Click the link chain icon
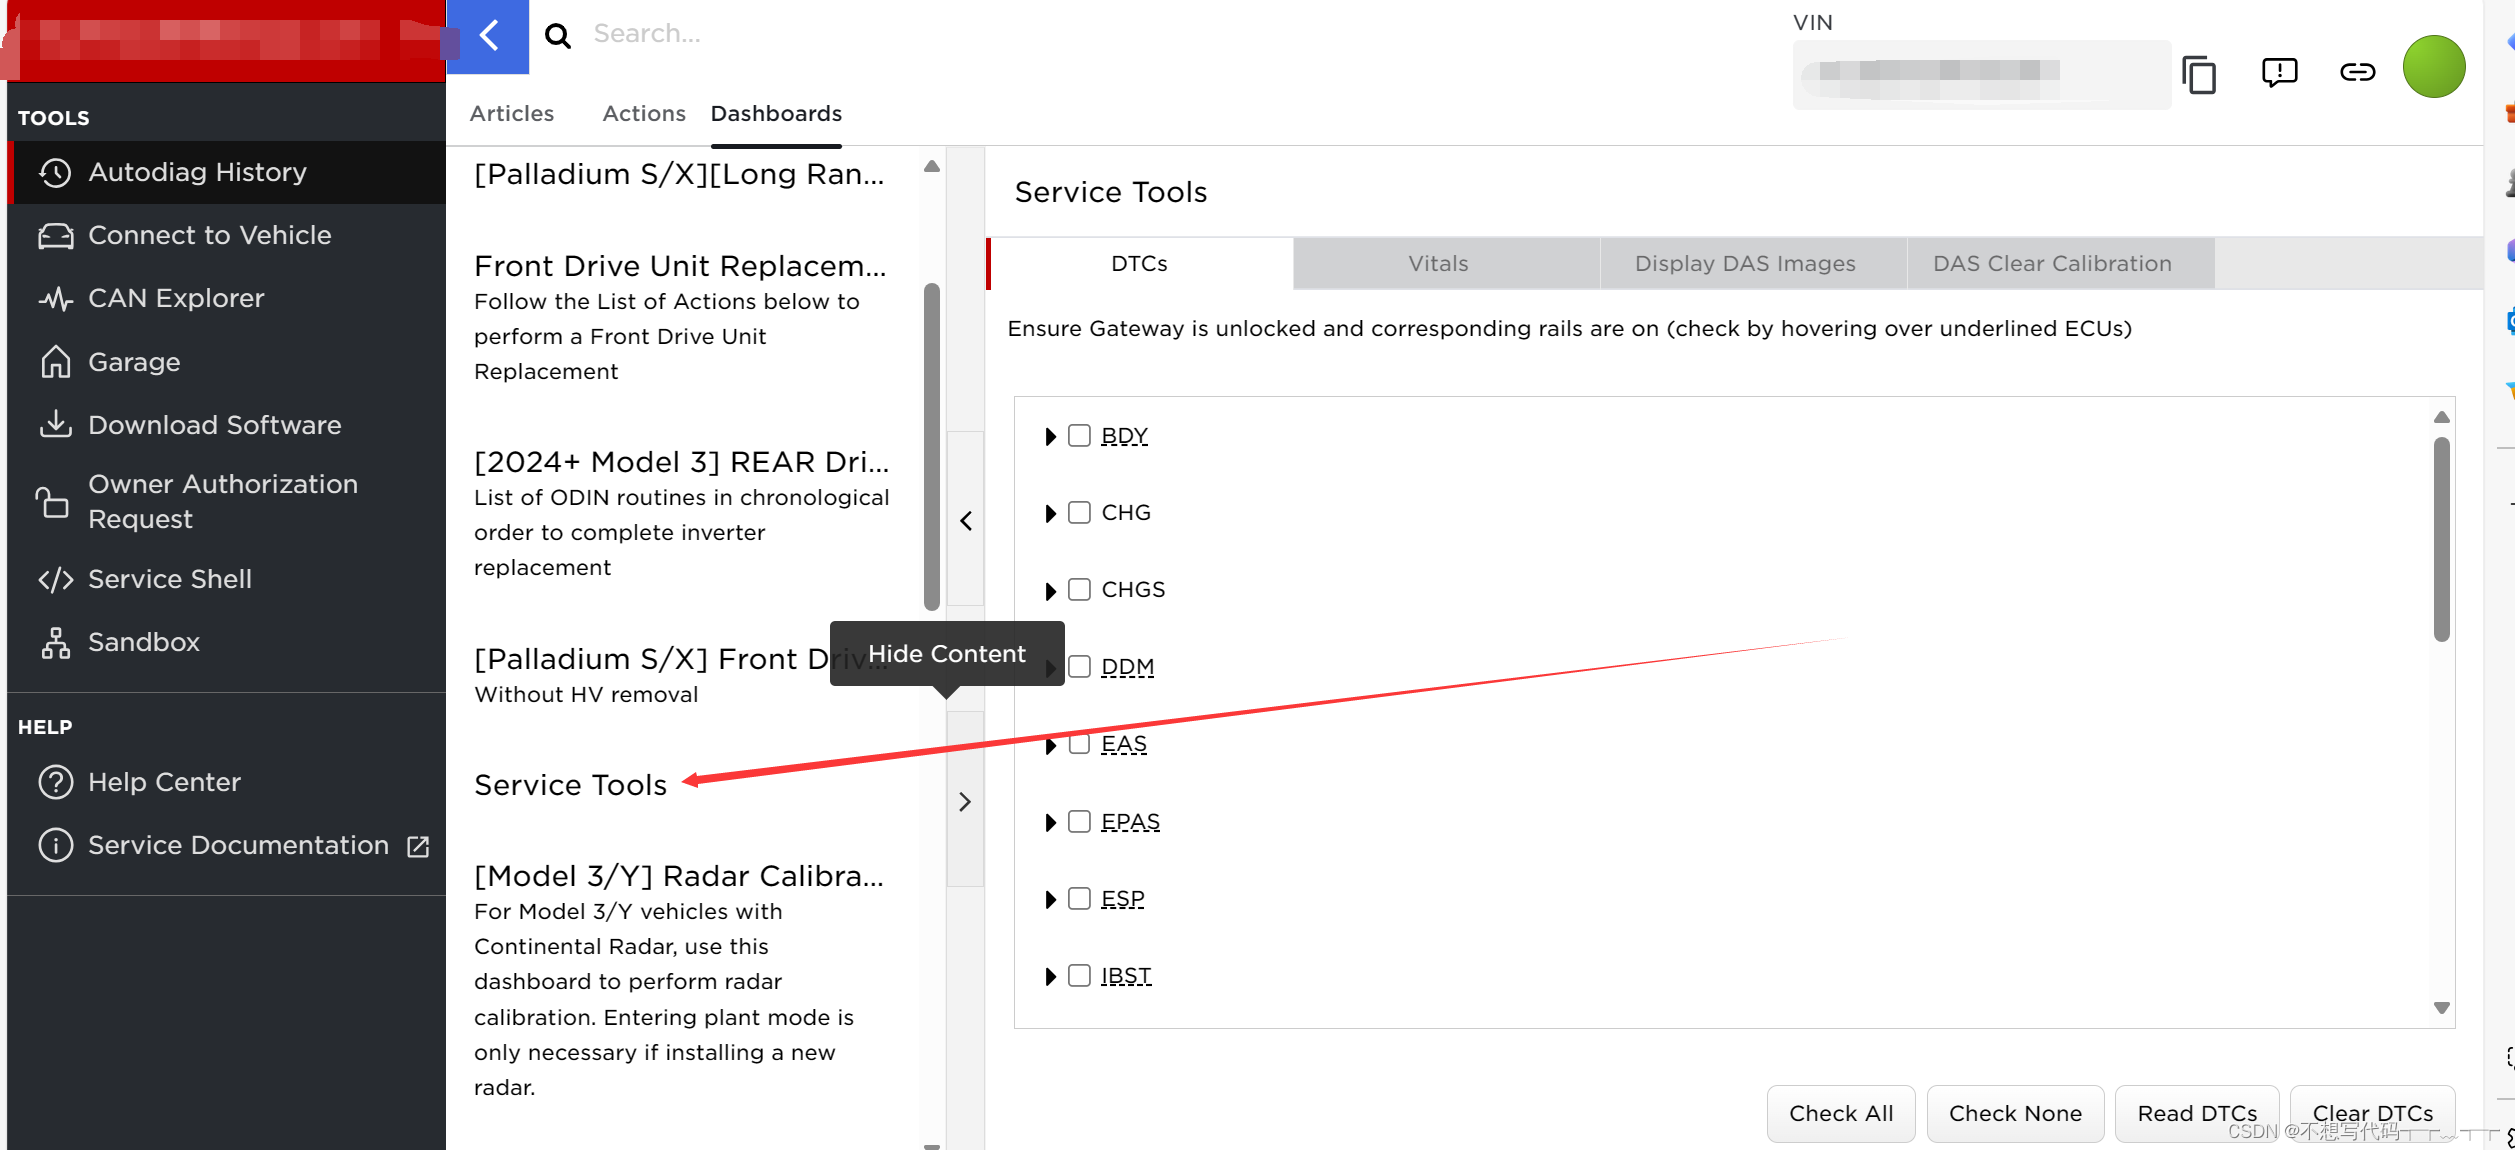 [2357, 72]
